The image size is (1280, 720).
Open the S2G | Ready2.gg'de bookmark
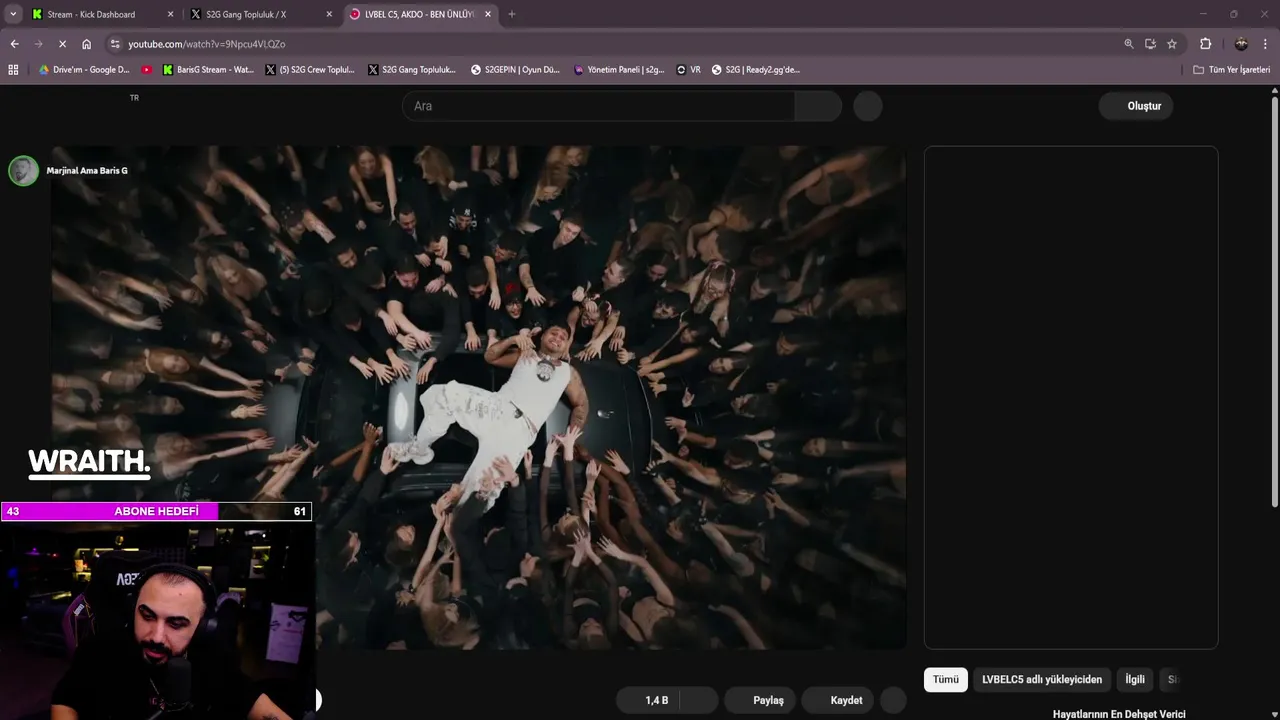756,70
